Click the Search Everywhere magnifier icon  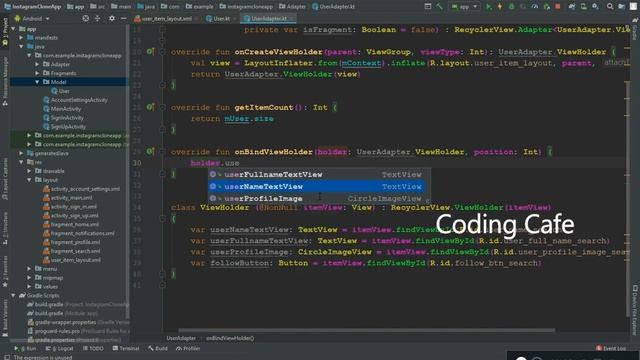pos(610,6)
